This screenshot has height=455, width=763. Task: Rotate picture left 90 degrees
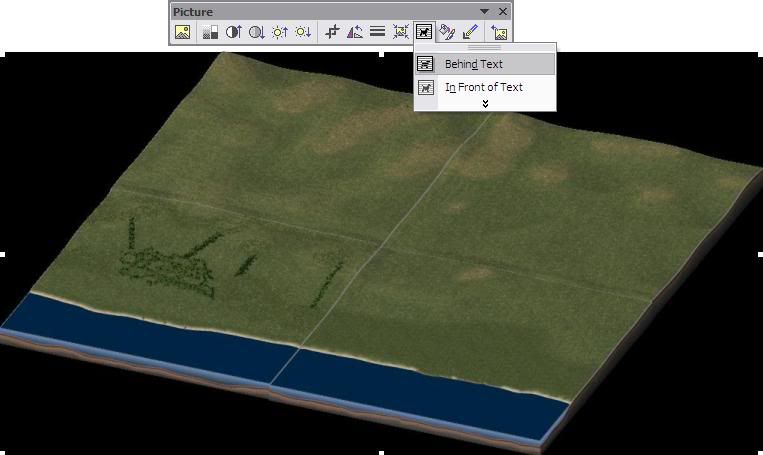click(355, 32)
